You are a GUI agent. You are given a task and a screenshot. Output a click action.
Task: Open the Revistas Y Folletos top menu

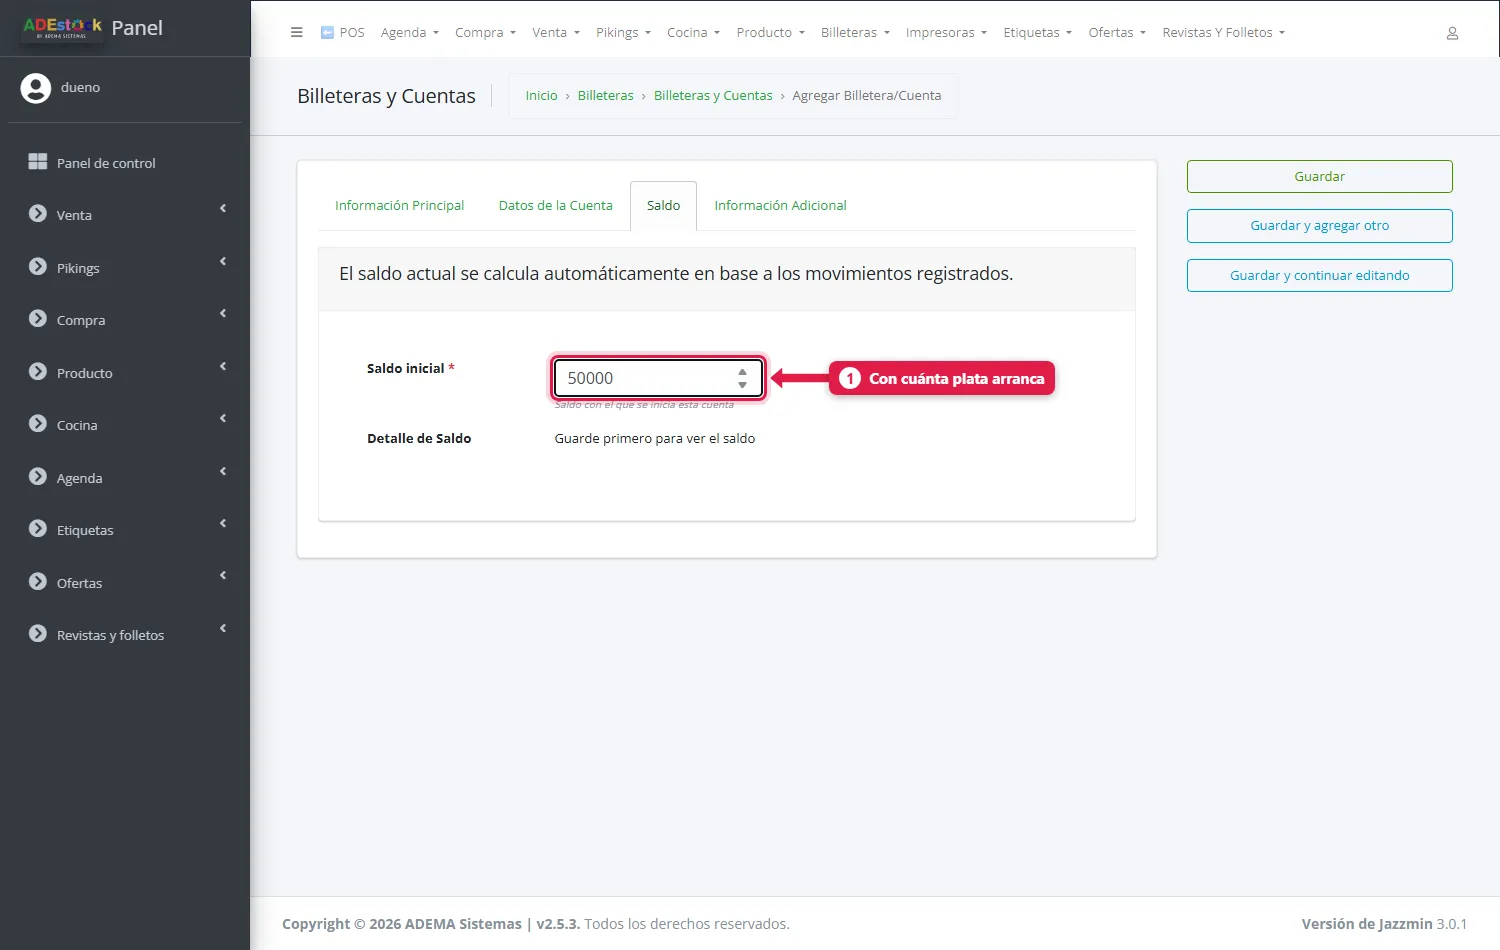(x=1223, y=33)
